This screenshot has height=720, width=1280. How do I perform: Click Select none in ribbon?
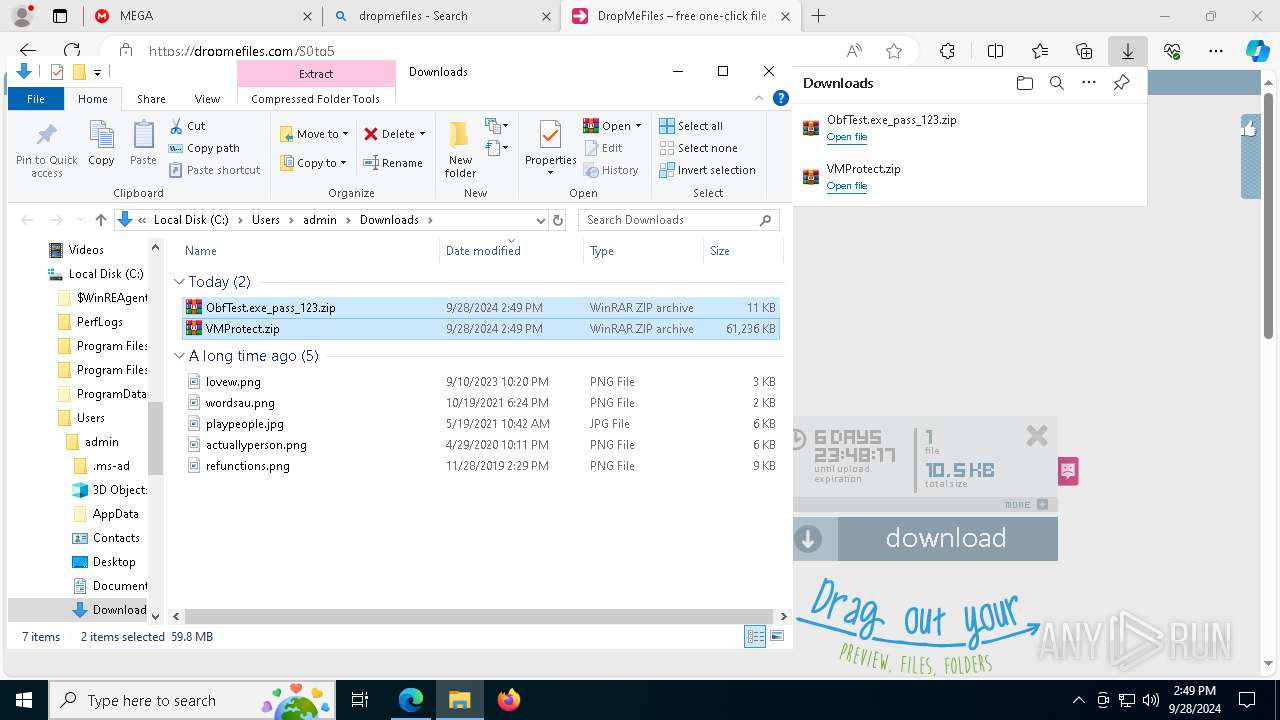pos(698,148)
